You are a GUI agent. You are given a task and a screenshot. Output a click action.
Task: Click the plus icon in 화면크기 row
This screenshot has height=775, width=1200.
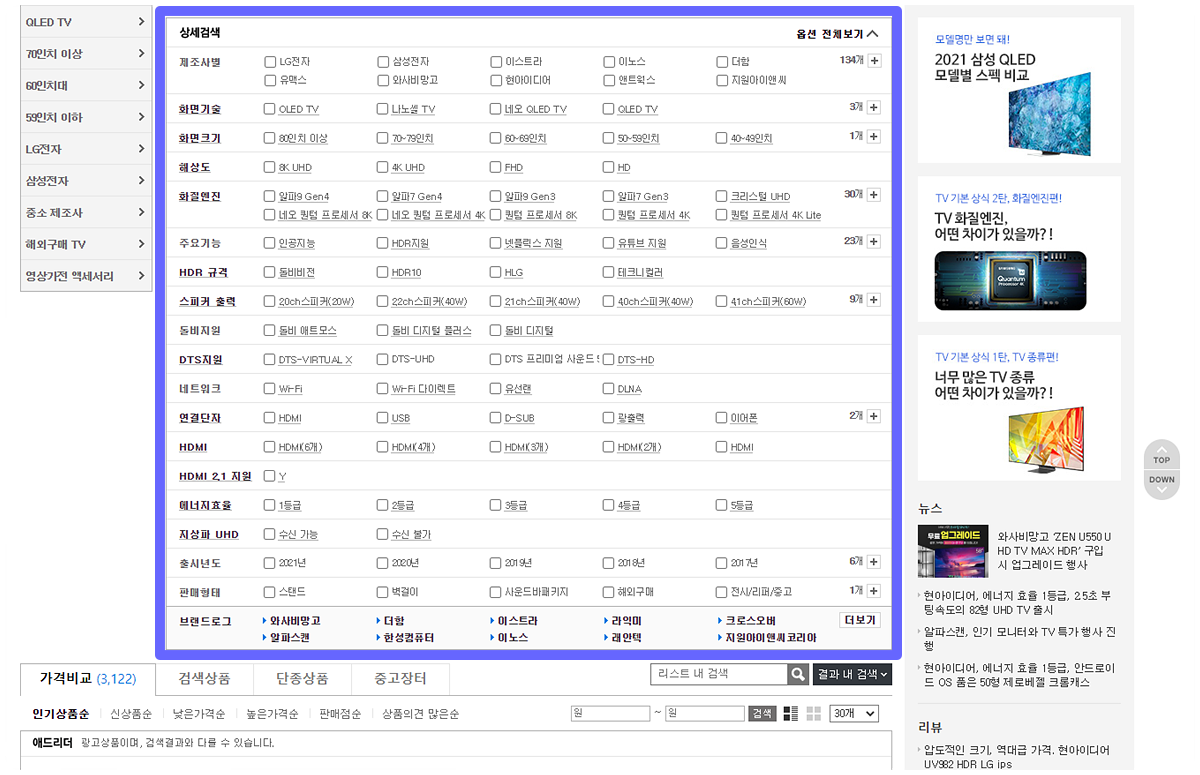(874, 136)
